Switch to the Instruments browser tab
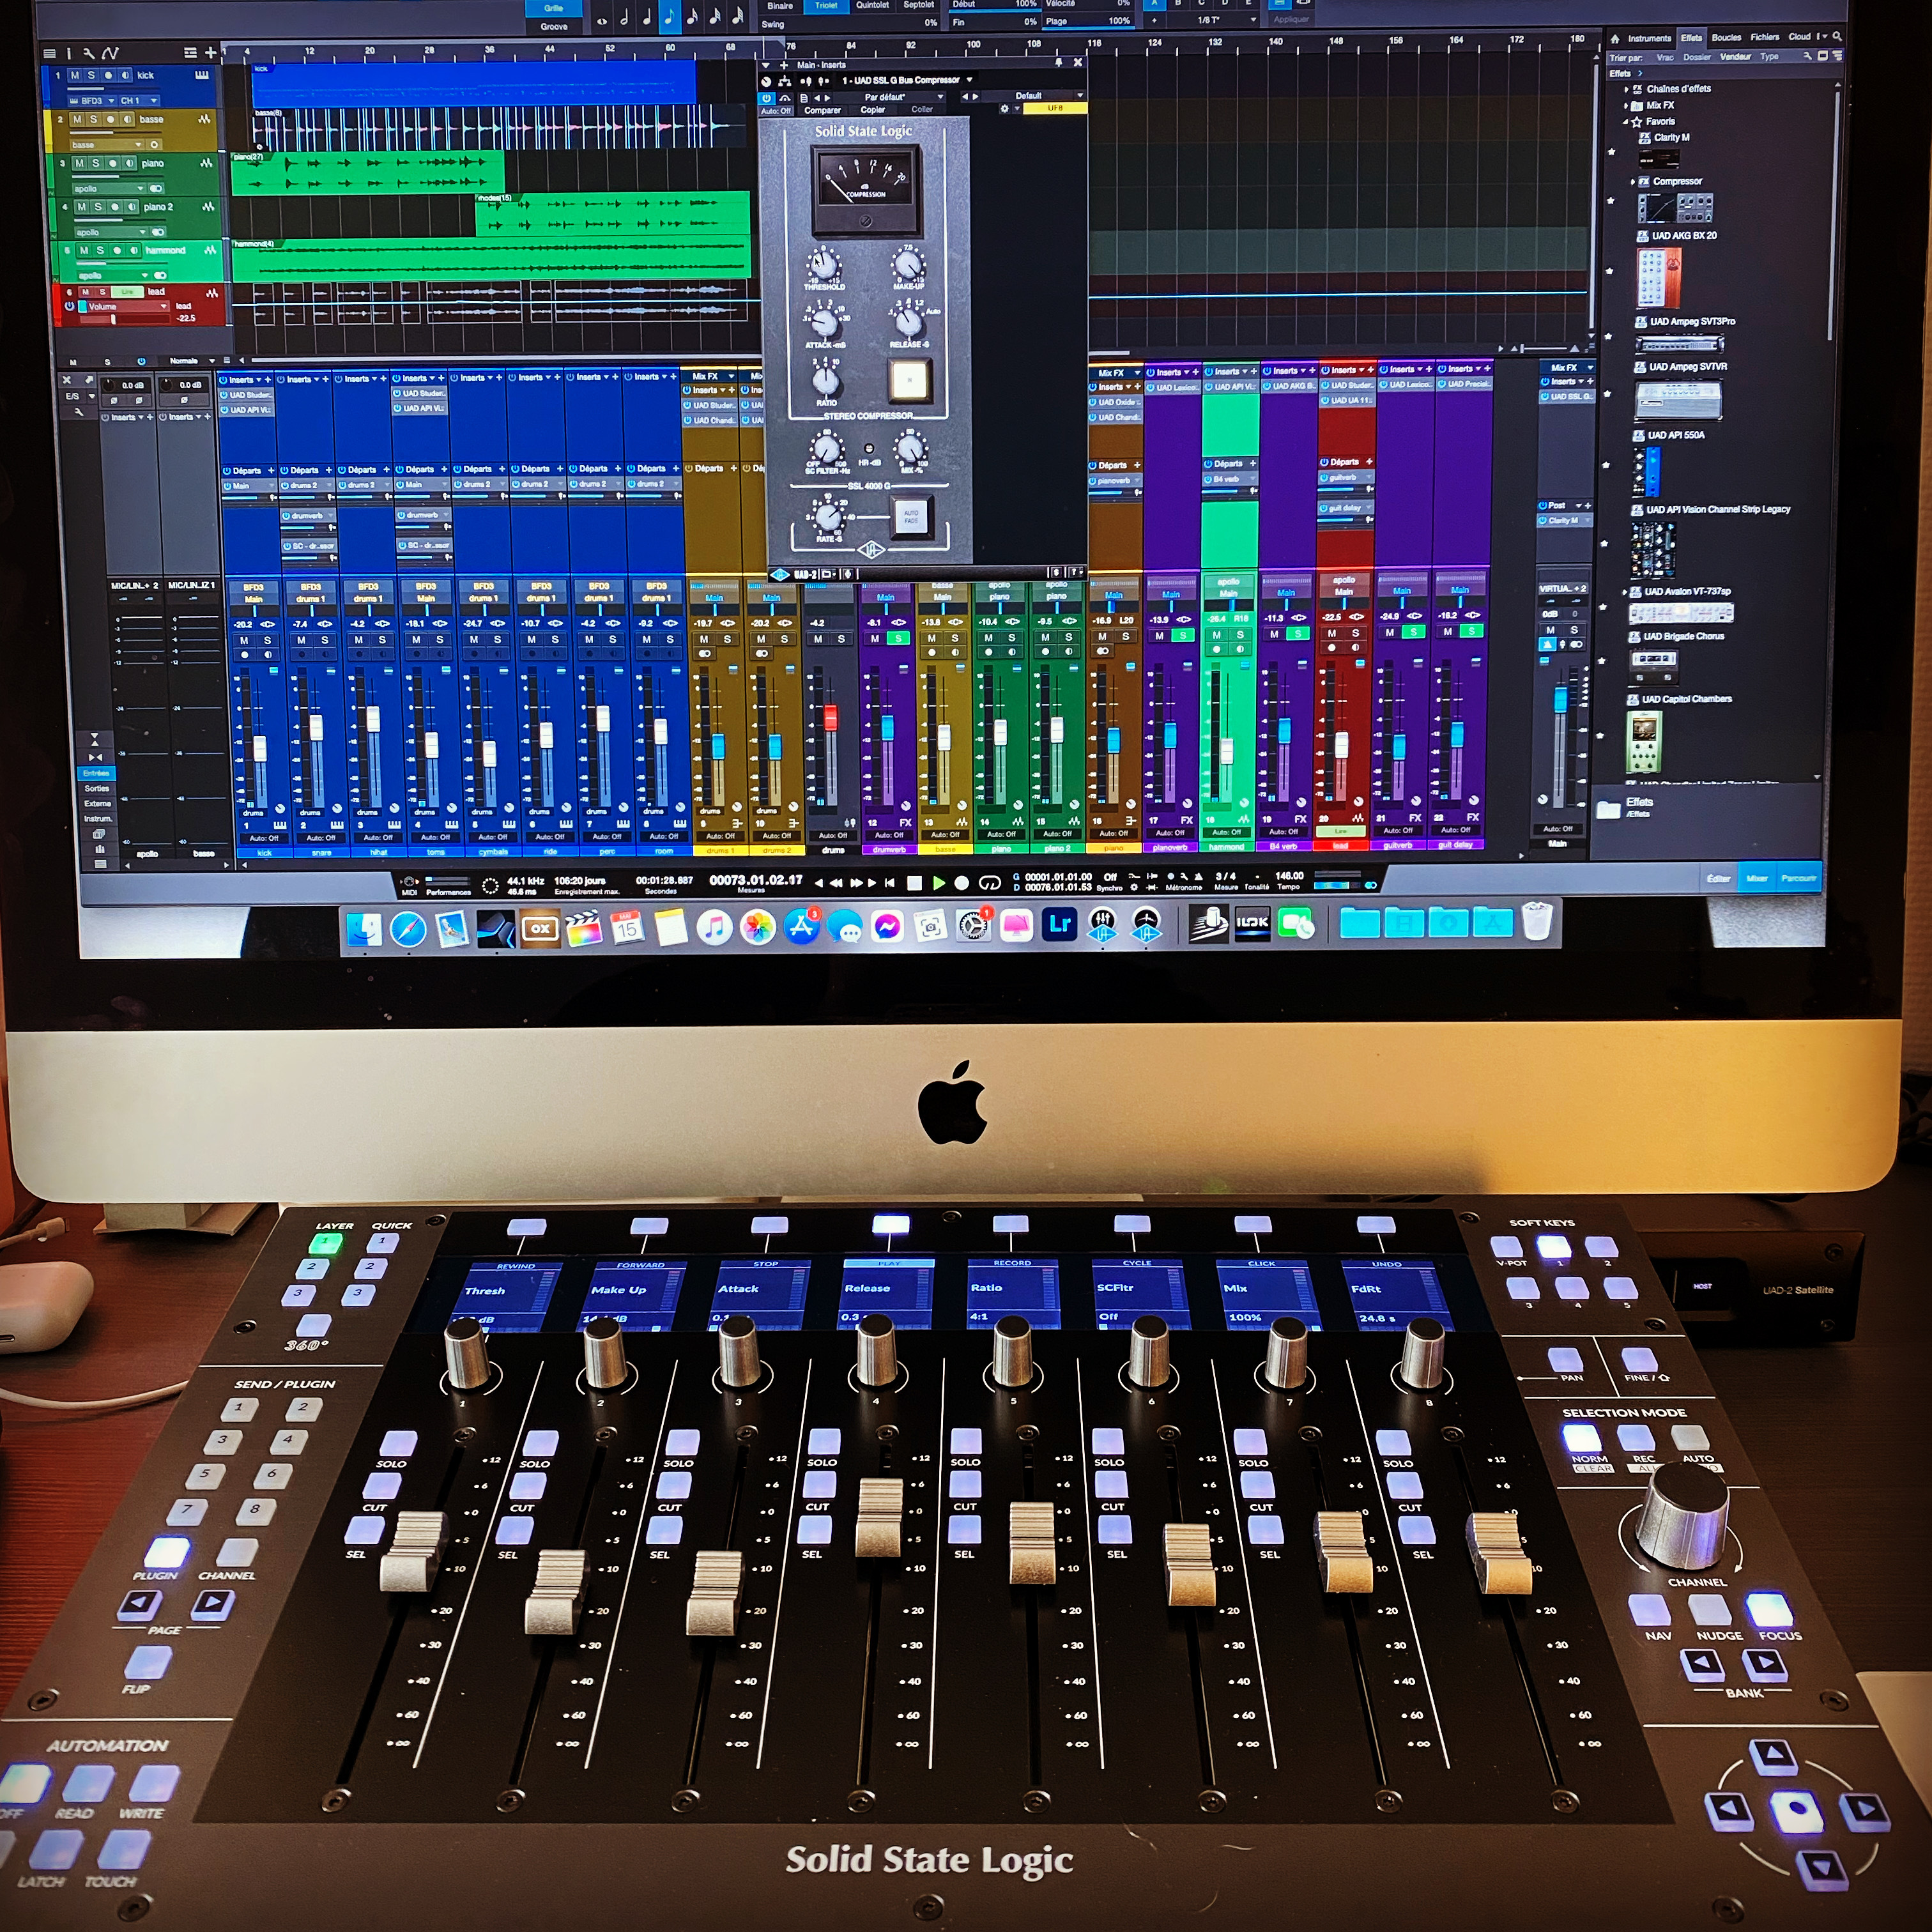1932x1932 pixels. click(x=1649, y=38)
